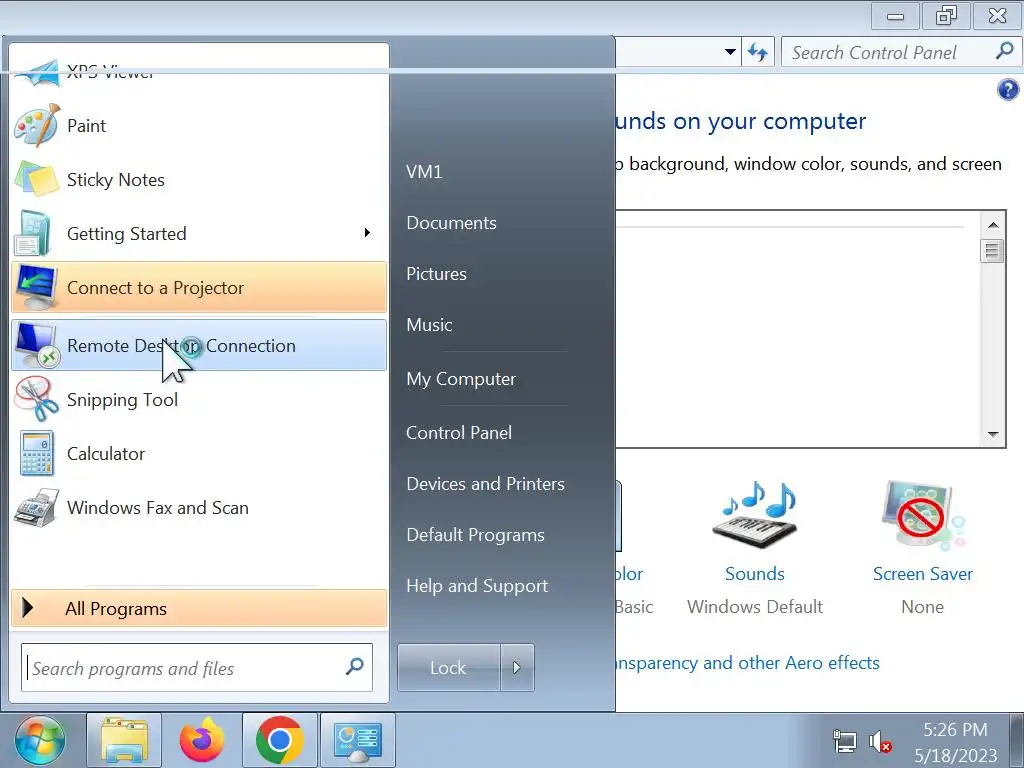Open shutdown options arrow next to Lock

click(517, 667)
